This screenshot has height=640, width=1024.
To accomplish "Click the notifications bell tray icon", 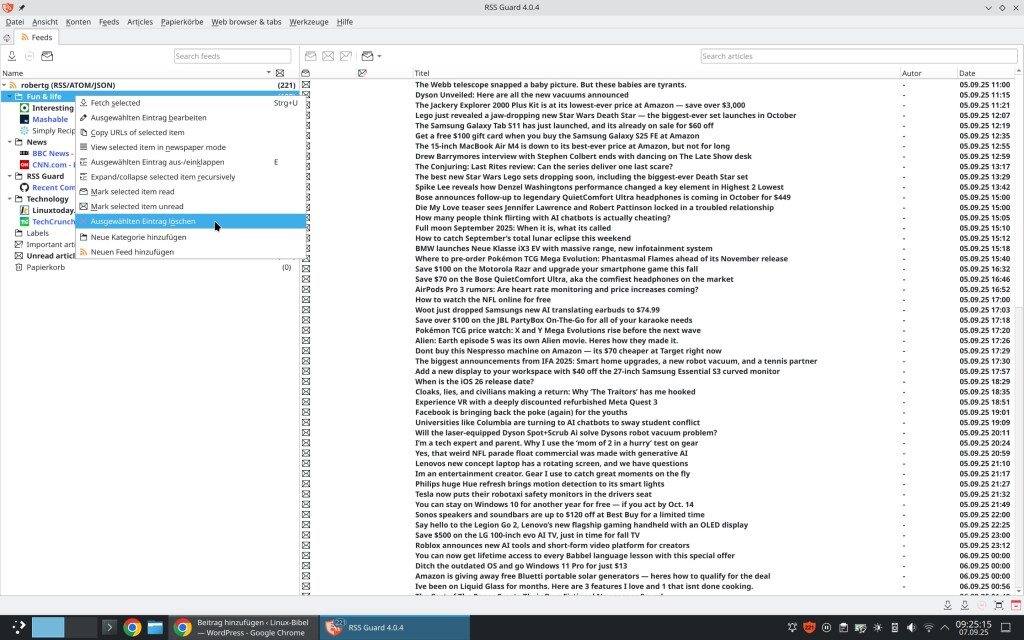I will click(792, 628).
